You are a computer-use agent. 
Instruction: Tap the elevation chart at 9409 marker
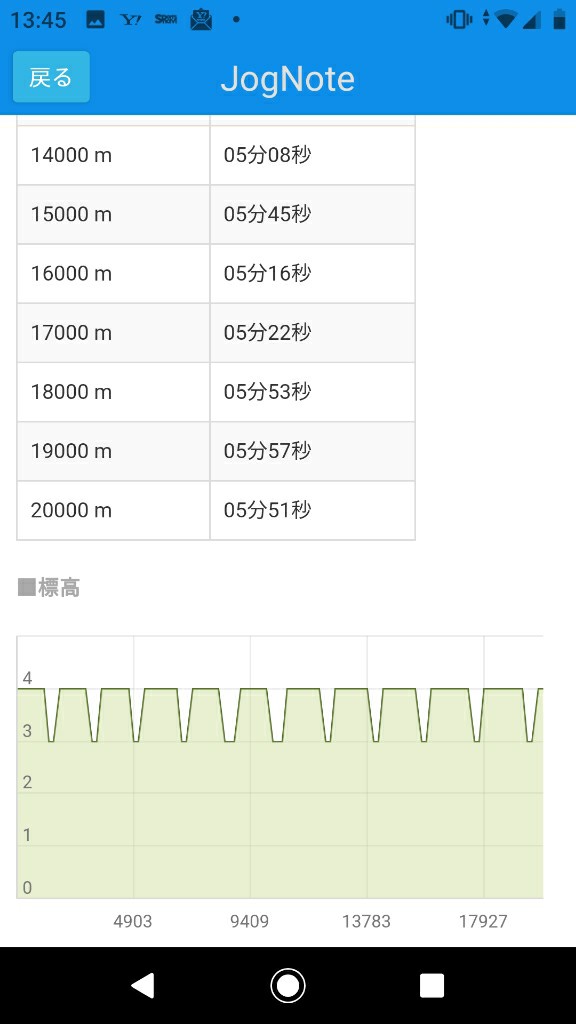(250, 767)
